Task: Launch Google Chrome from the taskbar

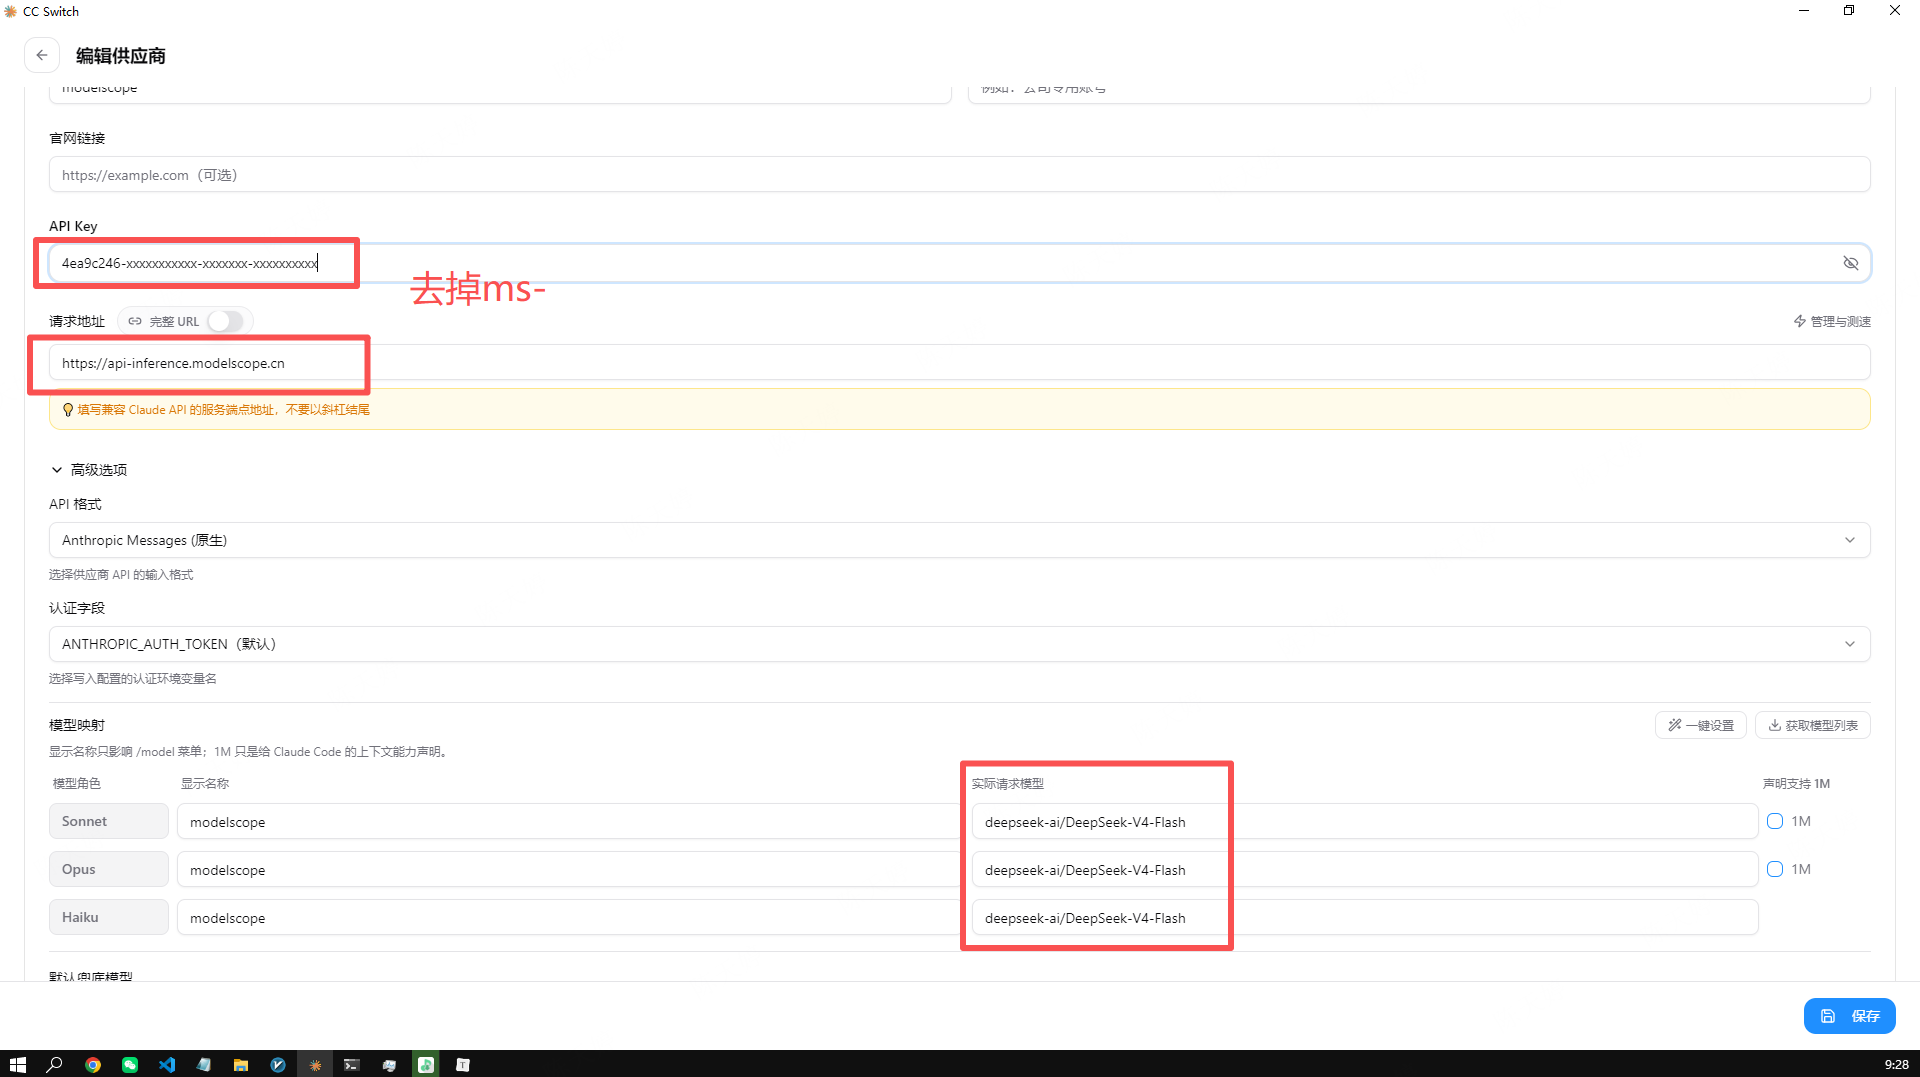Action: pos(93,1065)
